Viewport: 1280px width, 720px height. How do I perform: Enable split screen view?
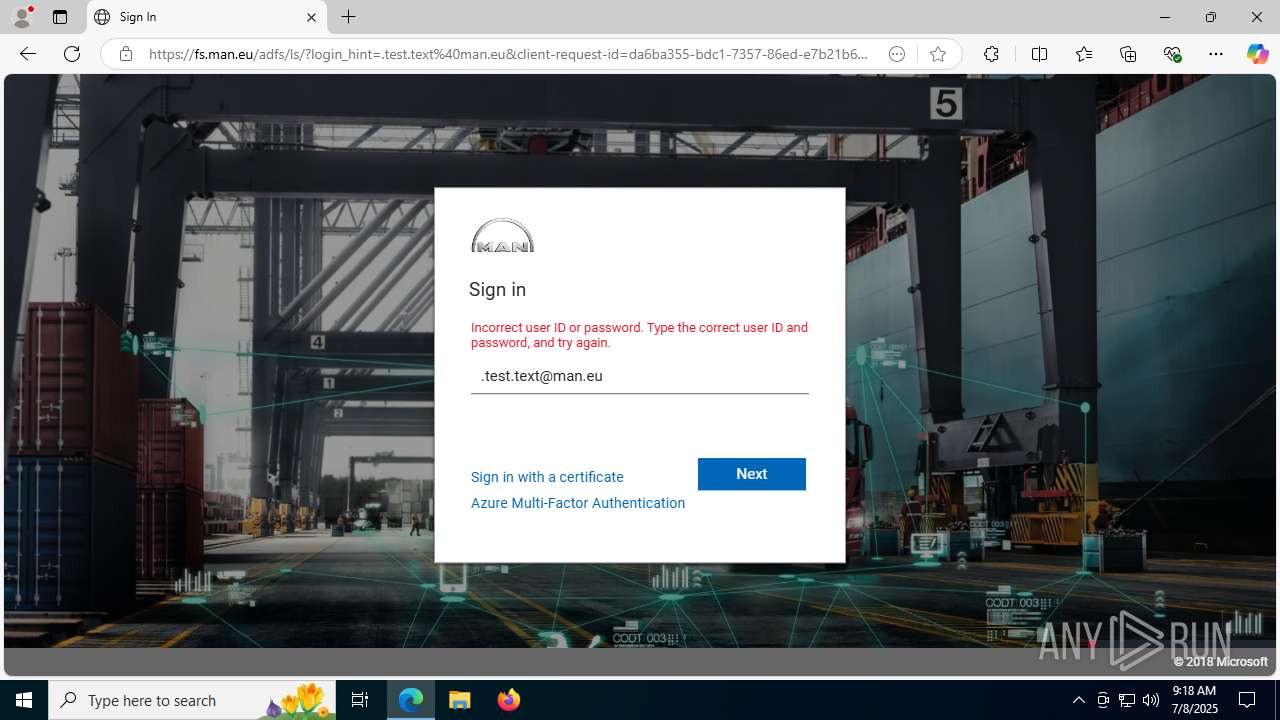tap(1039, 54)
